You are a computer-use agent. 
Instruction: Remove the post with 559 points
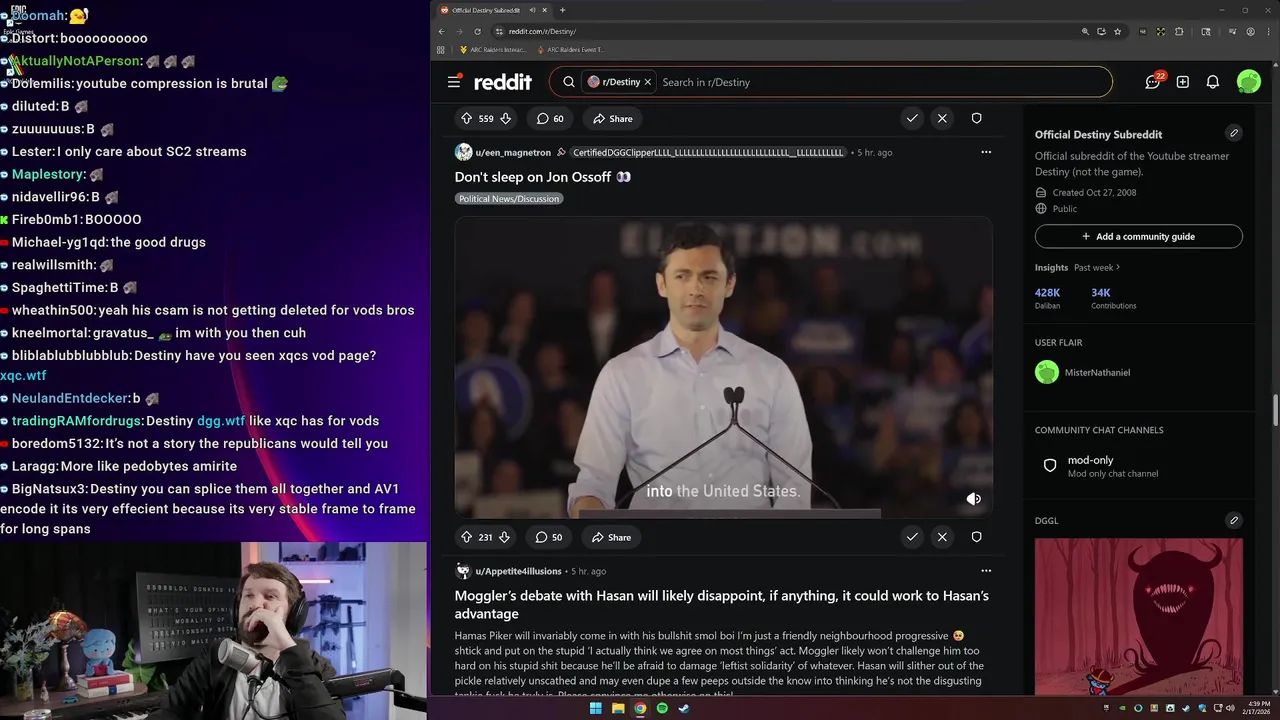coord(942,118)
